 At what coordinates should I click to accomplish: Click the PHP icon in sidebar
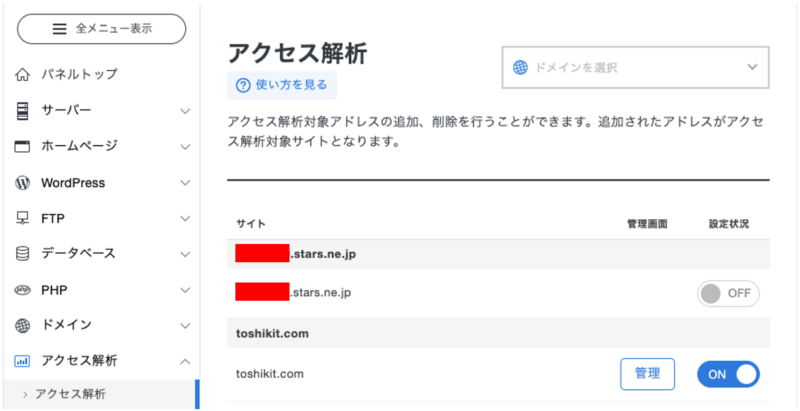click(x=22, y=290)
